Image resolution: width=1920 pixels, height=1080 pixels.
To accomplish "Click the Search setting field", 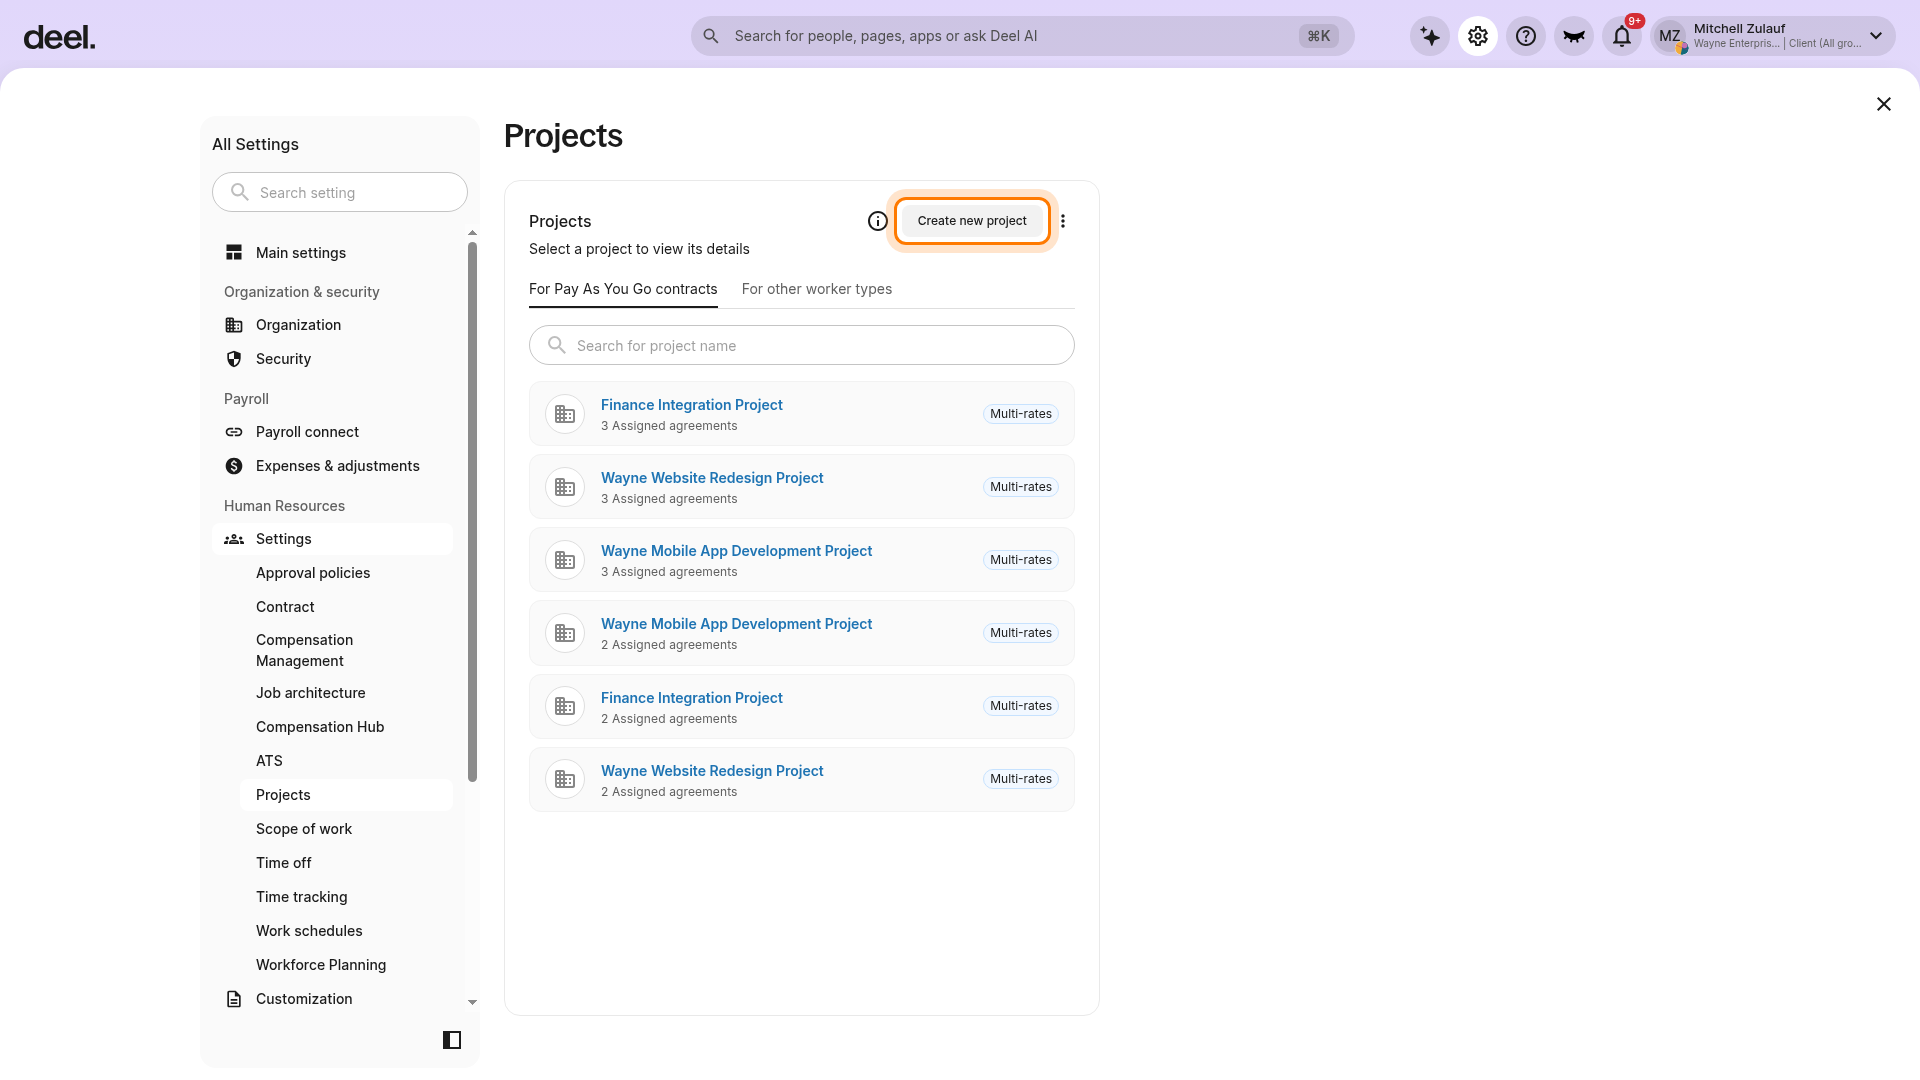I will 340,192.
